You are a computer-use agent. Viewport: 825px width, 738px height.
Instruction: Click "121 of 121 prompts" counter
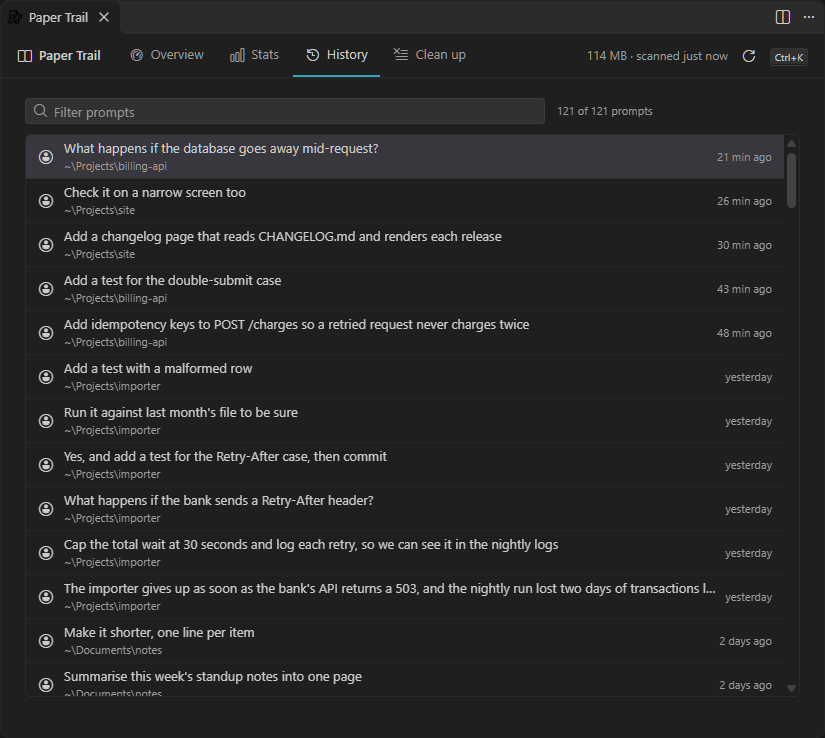point(605,111)
